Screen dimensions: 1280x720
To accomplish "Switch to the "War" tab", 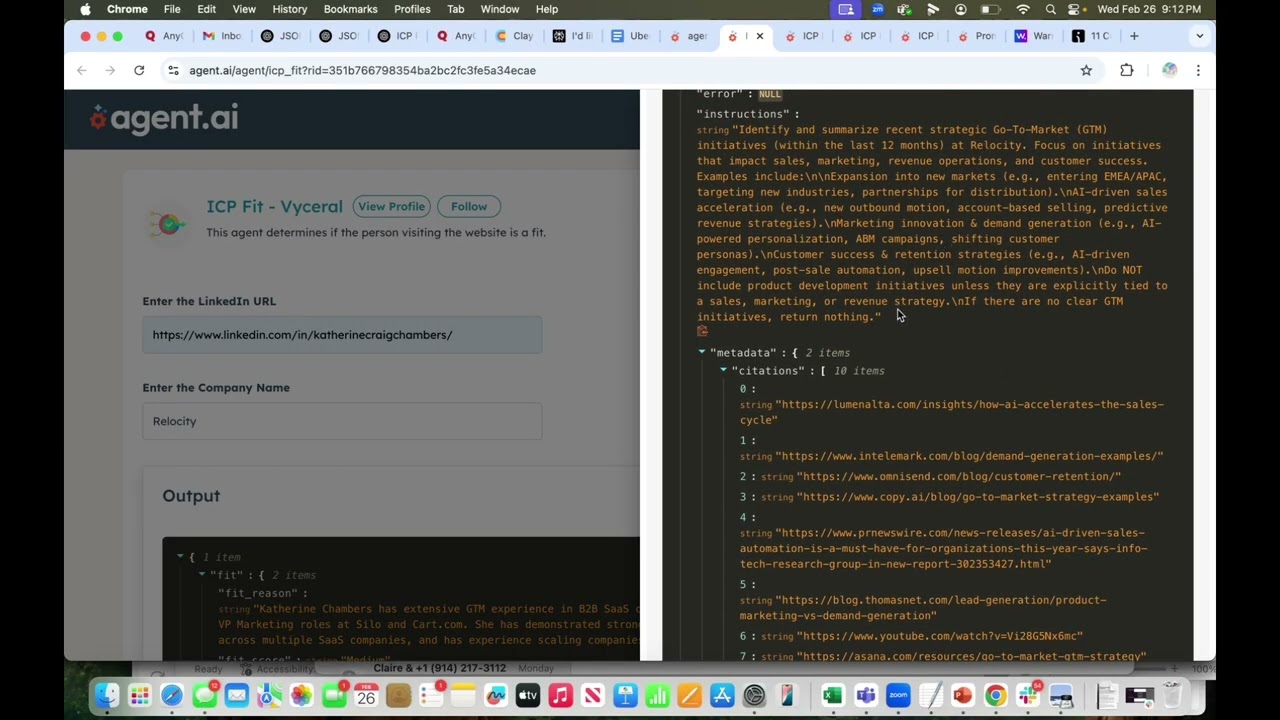I will click(1034, 36).
